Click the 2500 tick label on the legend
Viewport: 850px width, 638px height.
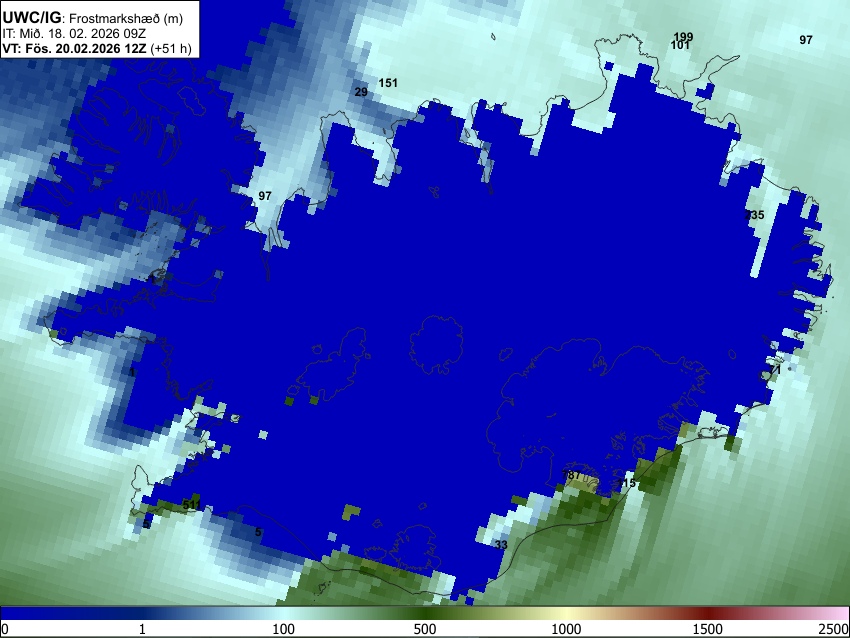(x=834, y=629)
